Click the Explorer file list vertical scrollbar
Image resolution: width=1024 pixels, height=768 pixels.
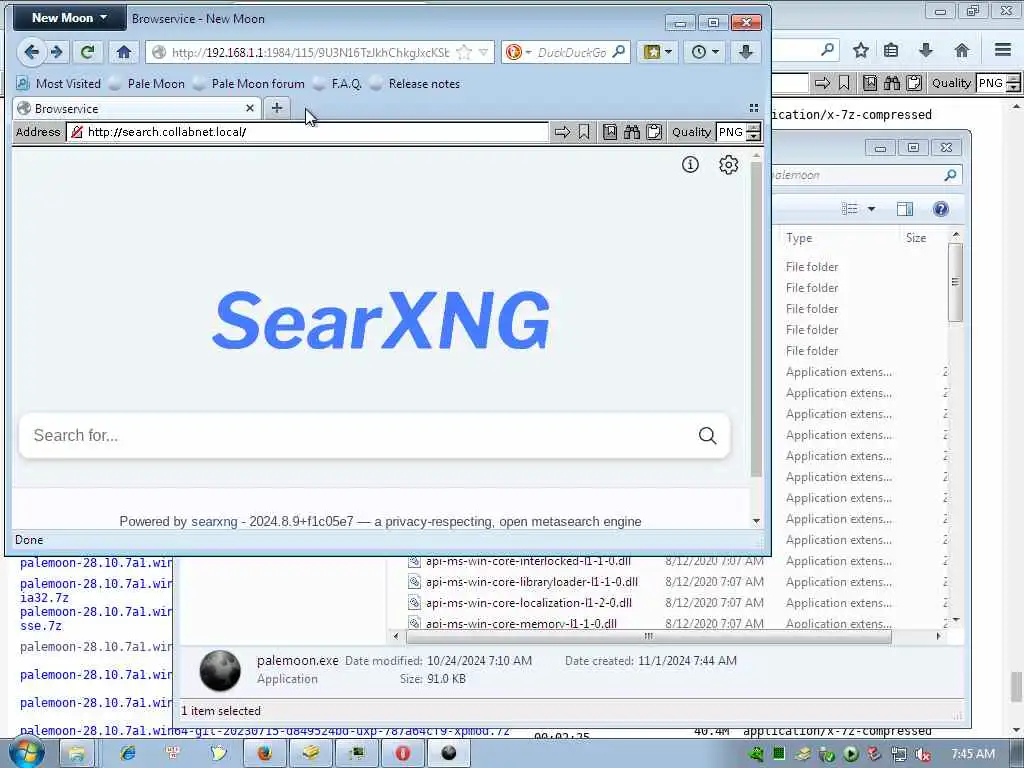click(x=955, y=282)
